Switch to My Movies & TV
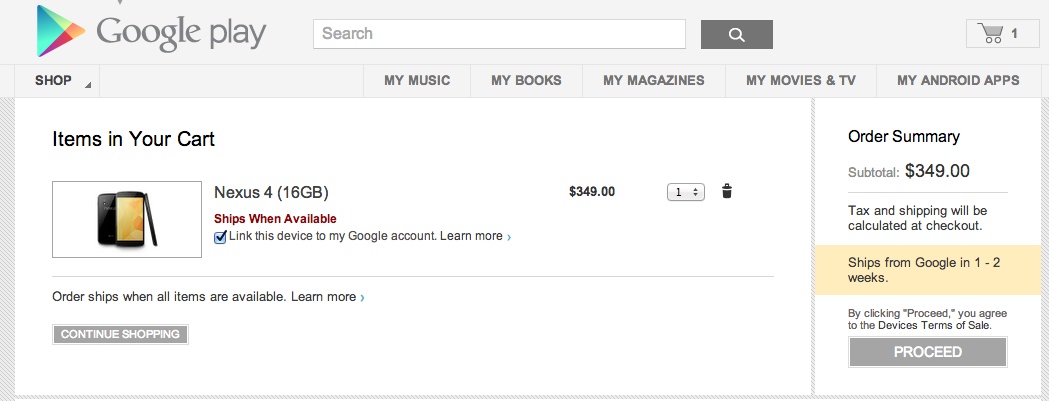Viewport: 1049px width, 401px height. point(801,81)
